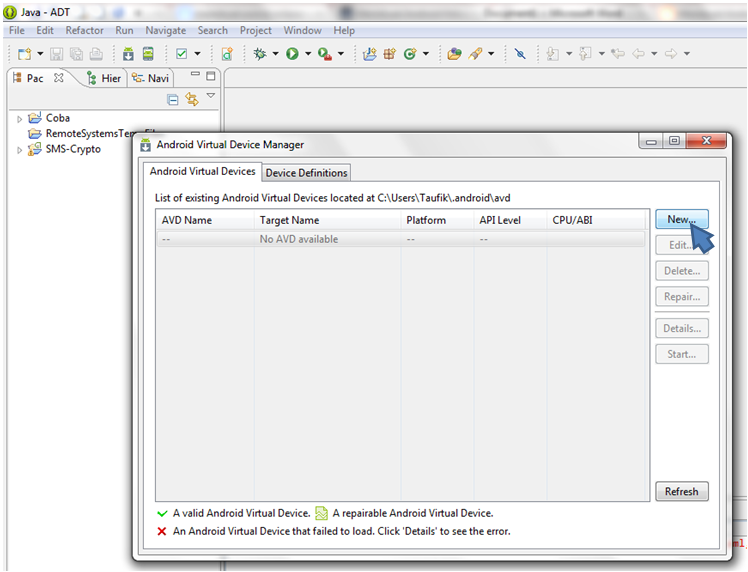Image resolution: width=748 pixels, height=572 pixels.
Task: Click the Target Name column header
Action: [328, 220]
